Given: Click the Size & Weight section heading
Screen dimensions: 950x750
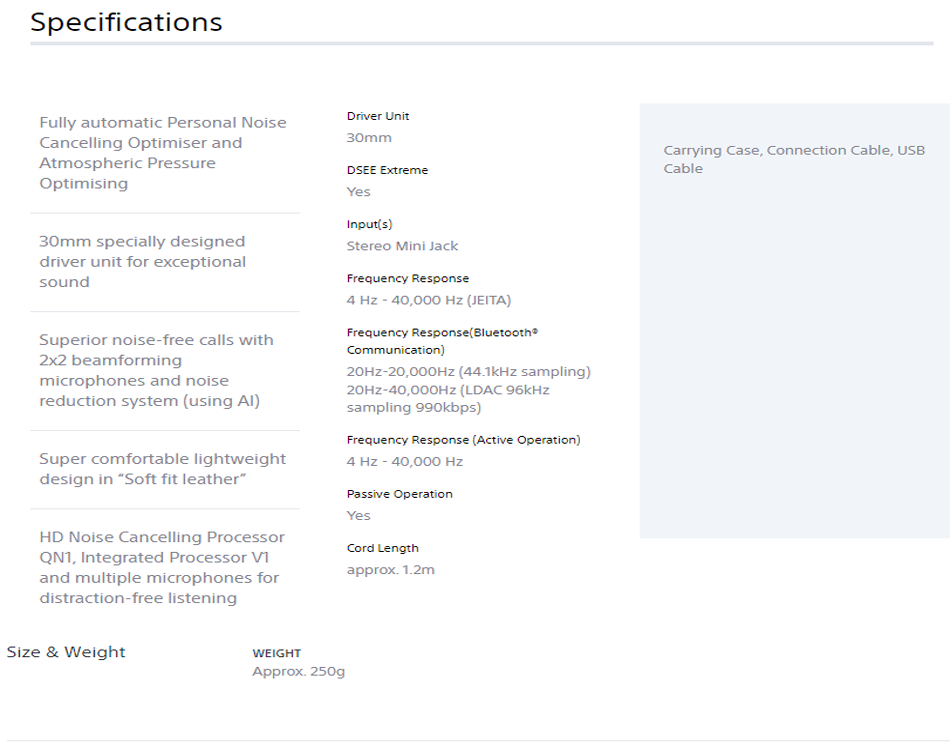Looking at the screenshot, I should (66, 652).
